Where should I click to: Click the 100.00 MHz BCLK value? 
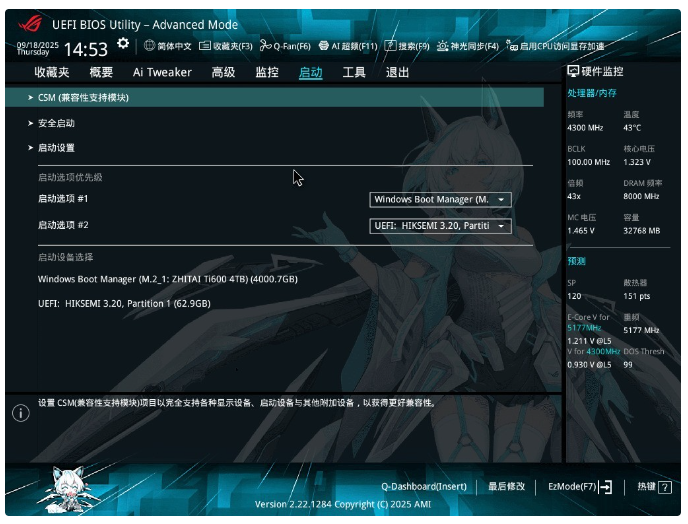[588, 162]
